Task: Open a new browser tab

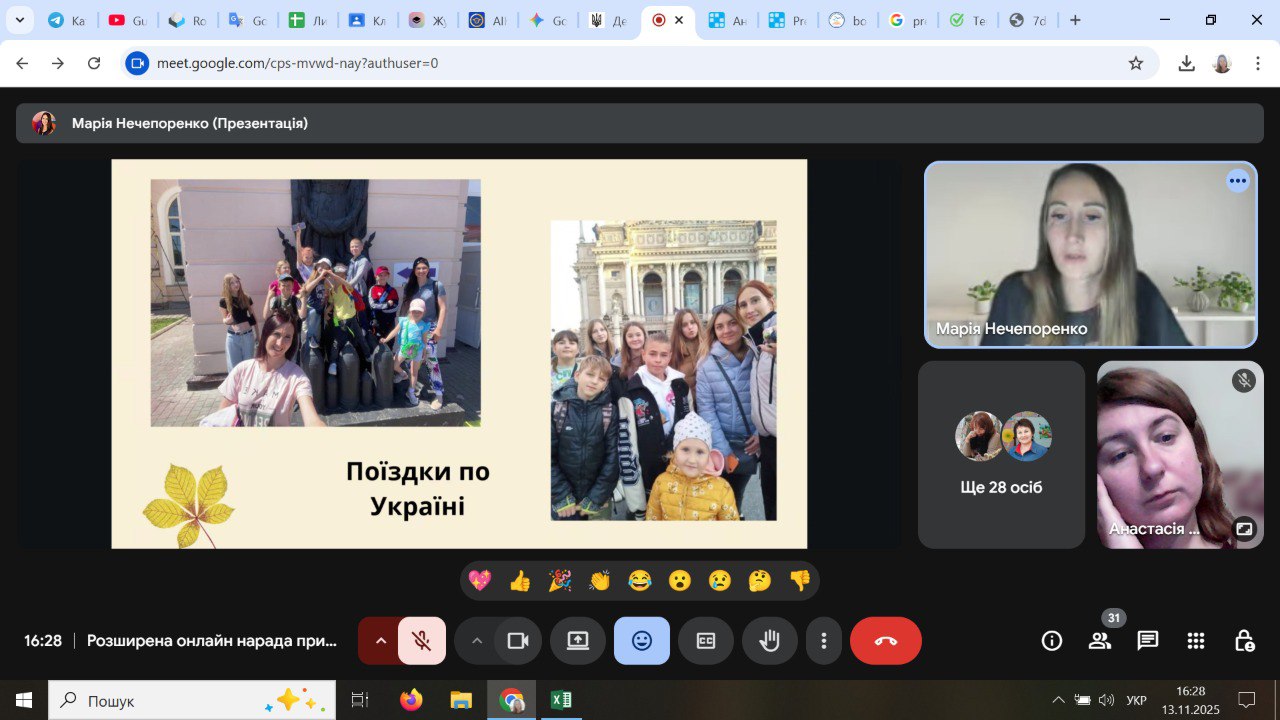Action: [x=1075, y=20]
